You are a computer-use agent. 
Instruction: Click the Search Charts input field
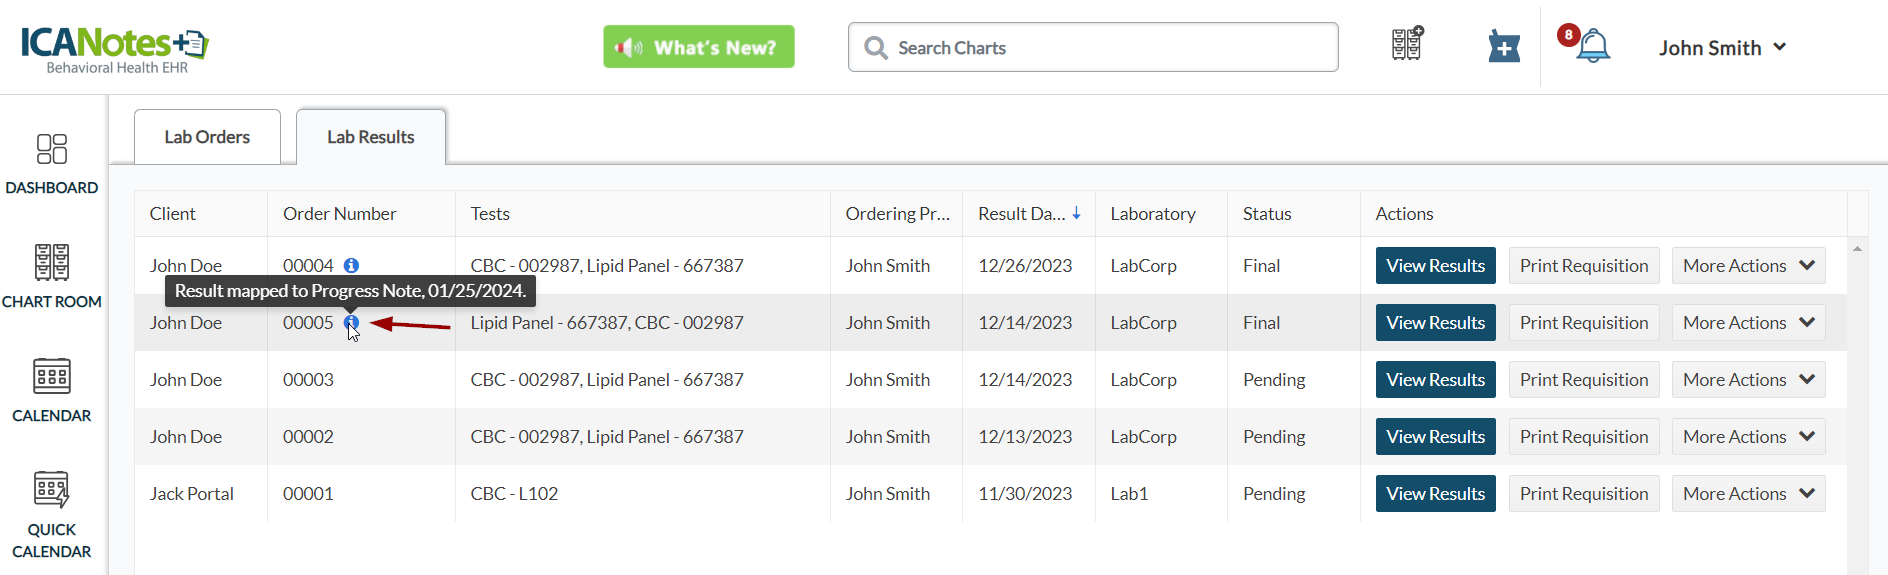[x=1105, y=48]
